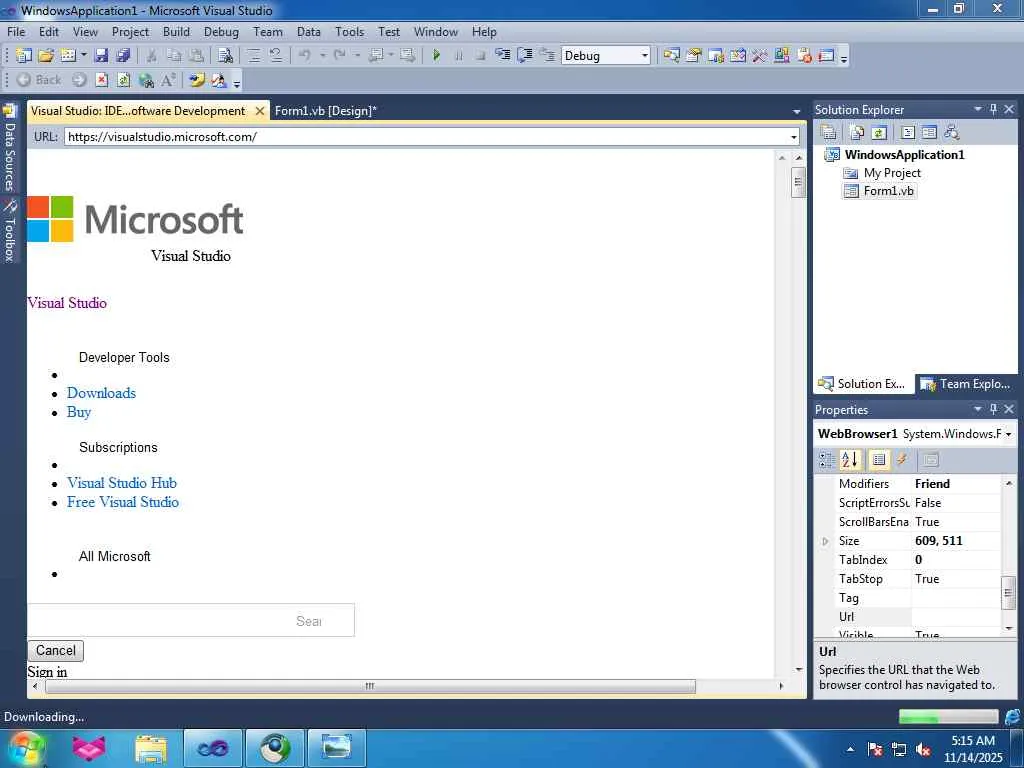Open the Downloads link on page
This screenshot has width=1024, height=768.
[x=101, y=392]
